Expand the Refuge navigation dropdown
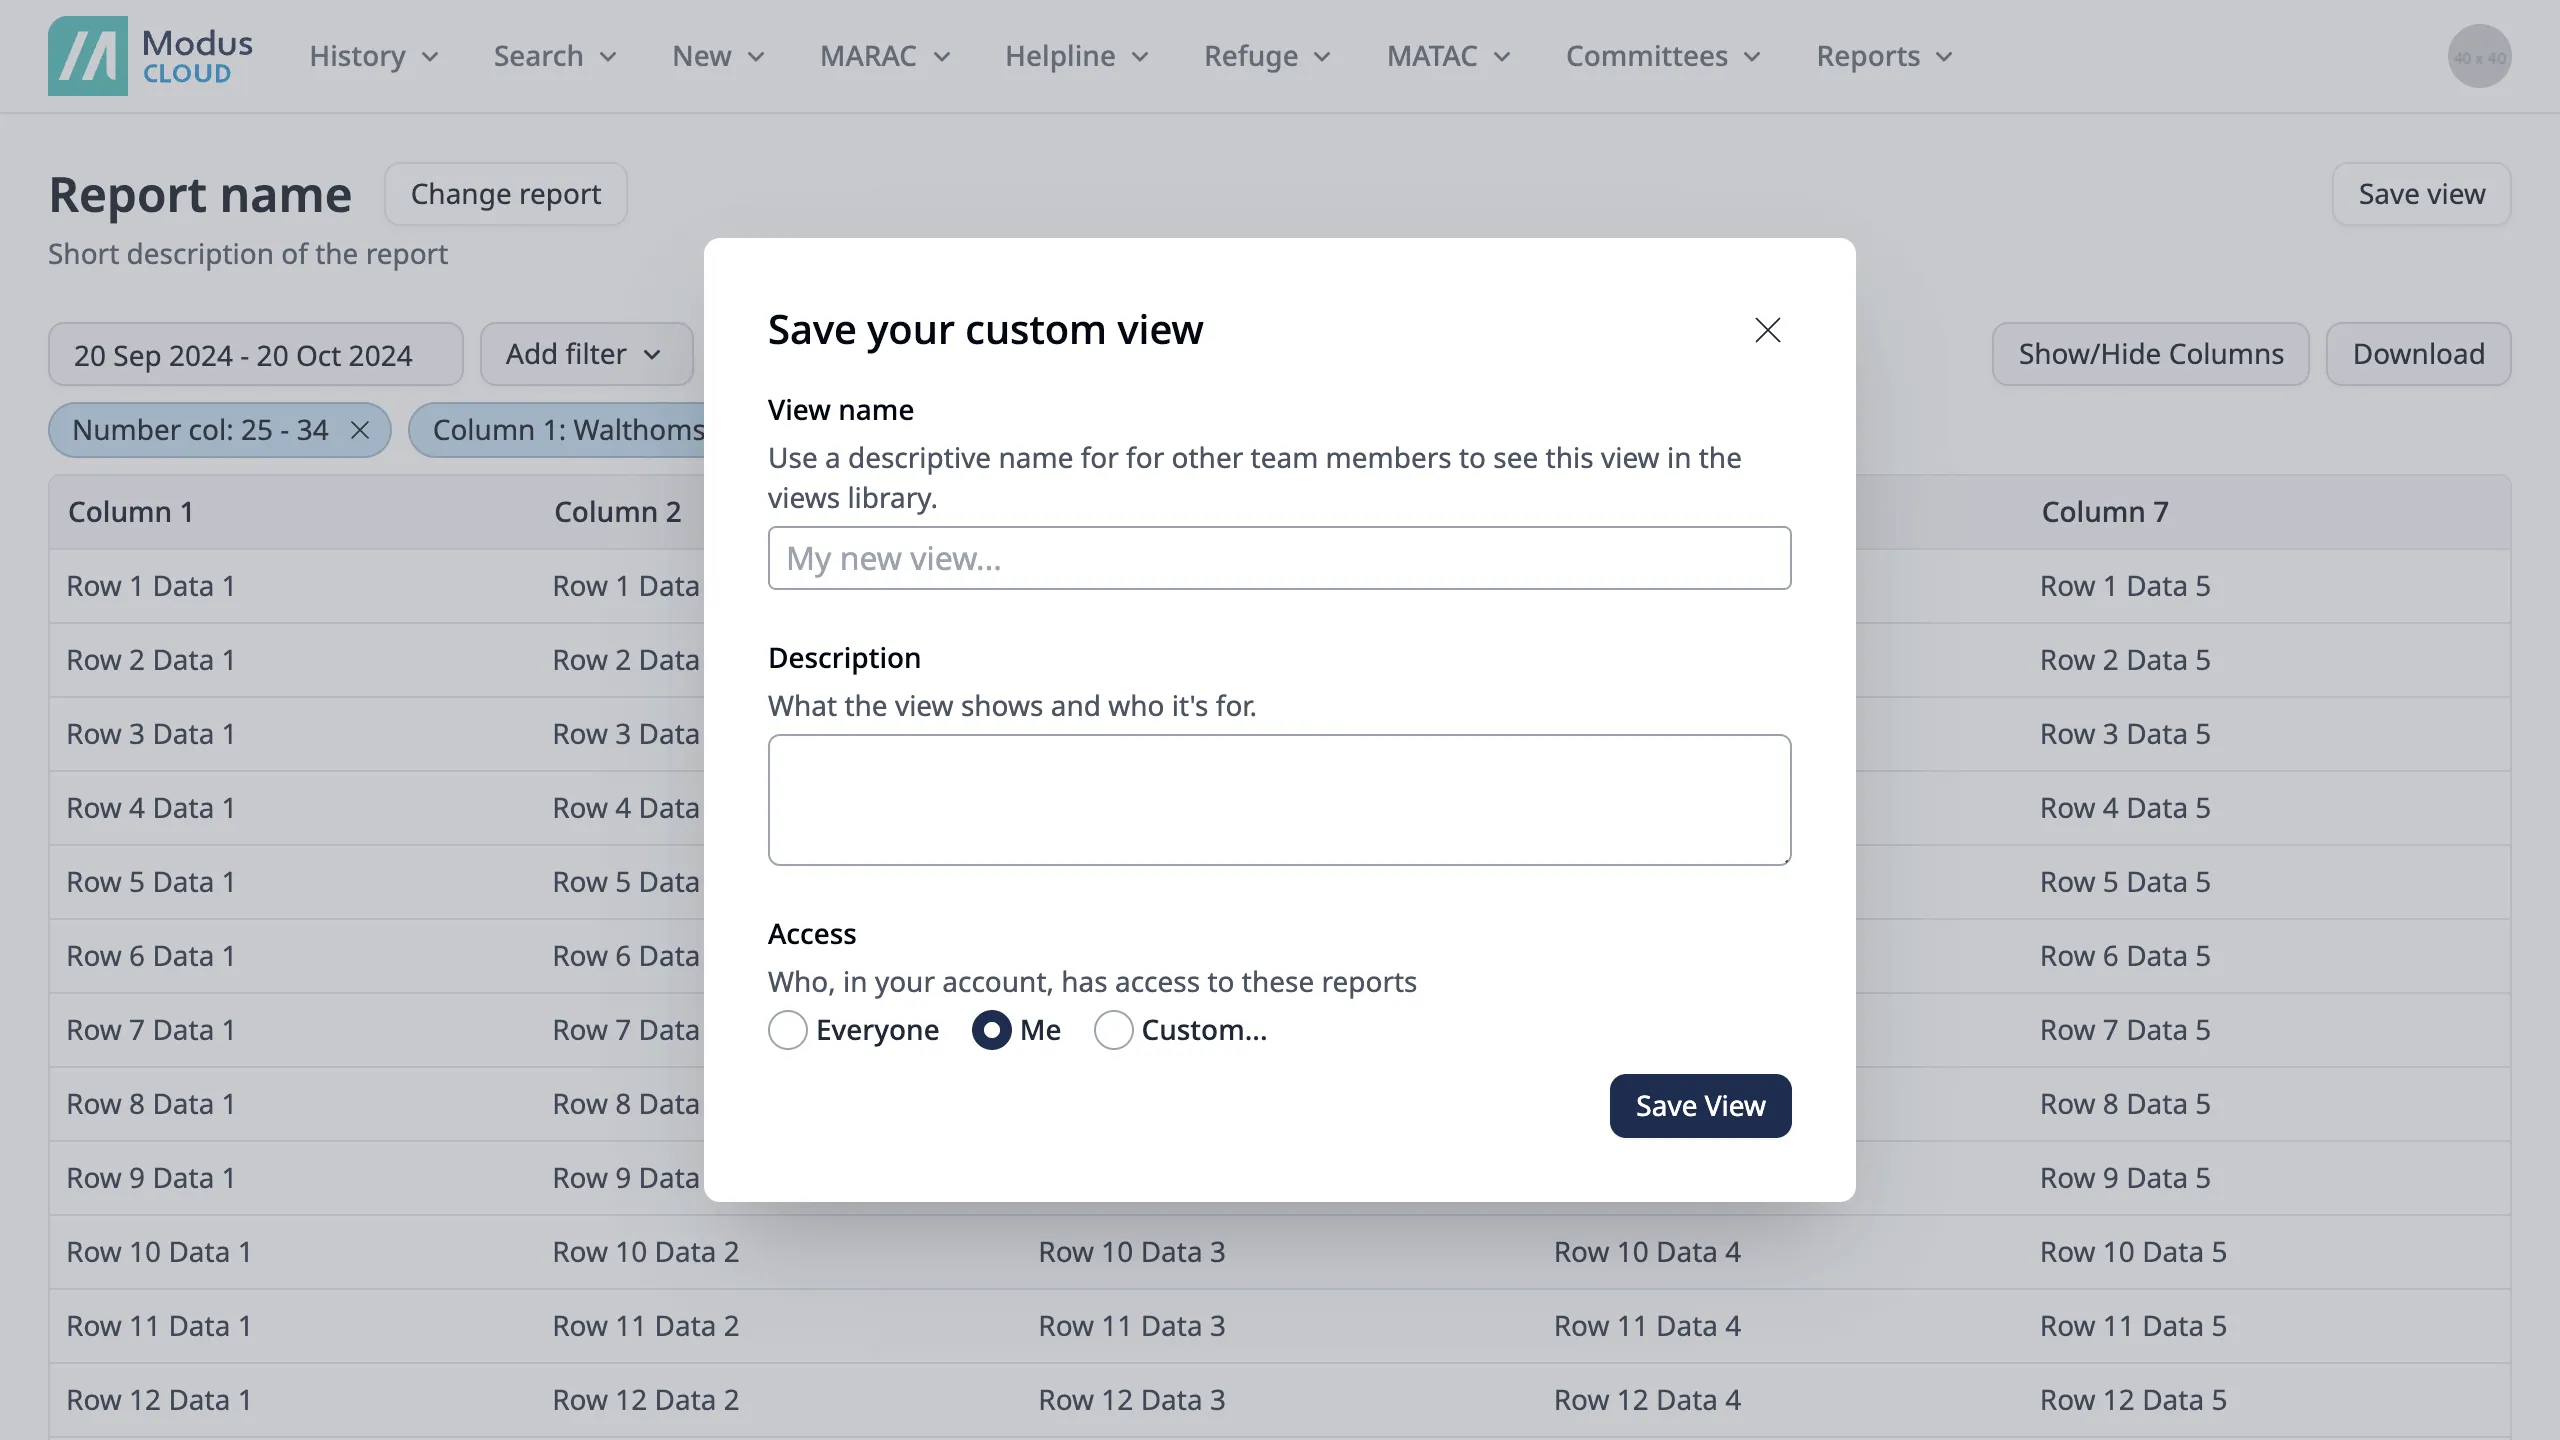This screenshot has height=1440, width=2560. [x=1266, y=56]
